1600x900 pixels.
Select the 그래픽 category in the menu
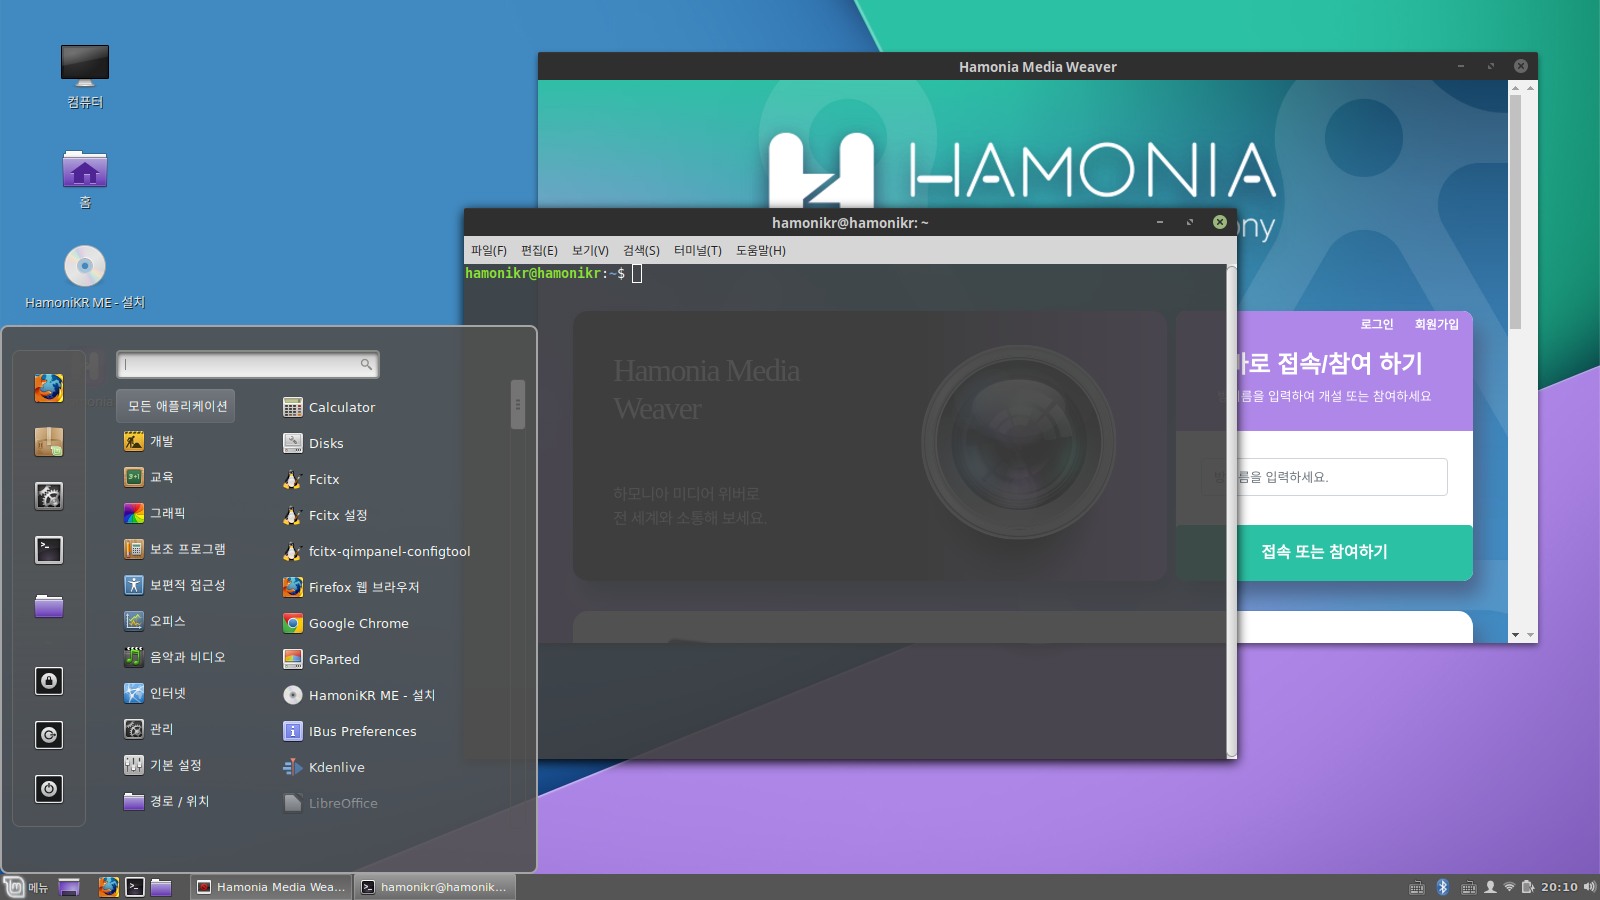click(167, 514)
